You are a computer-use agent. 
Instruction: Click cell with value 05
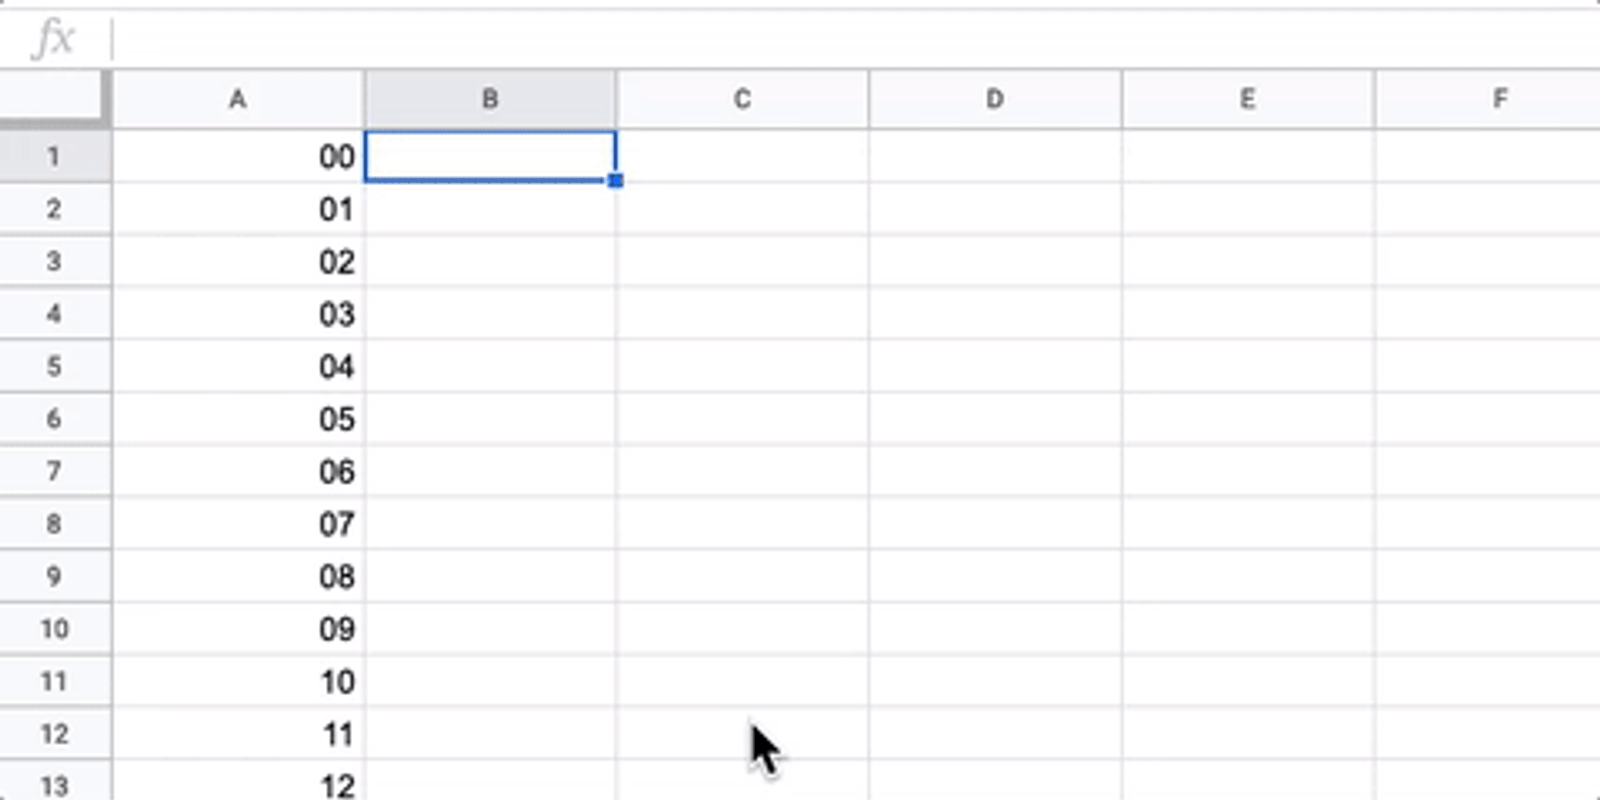coord(238,419)
